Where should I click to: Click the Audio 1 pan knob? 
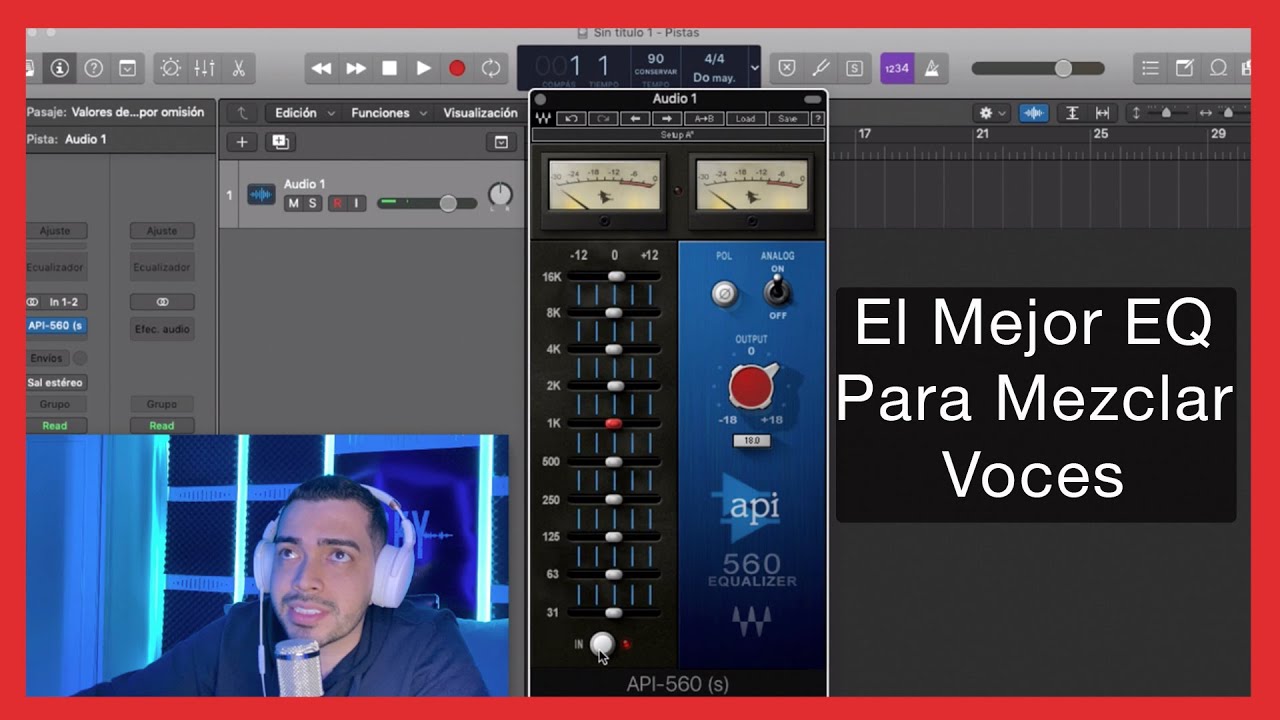point(500,196)
